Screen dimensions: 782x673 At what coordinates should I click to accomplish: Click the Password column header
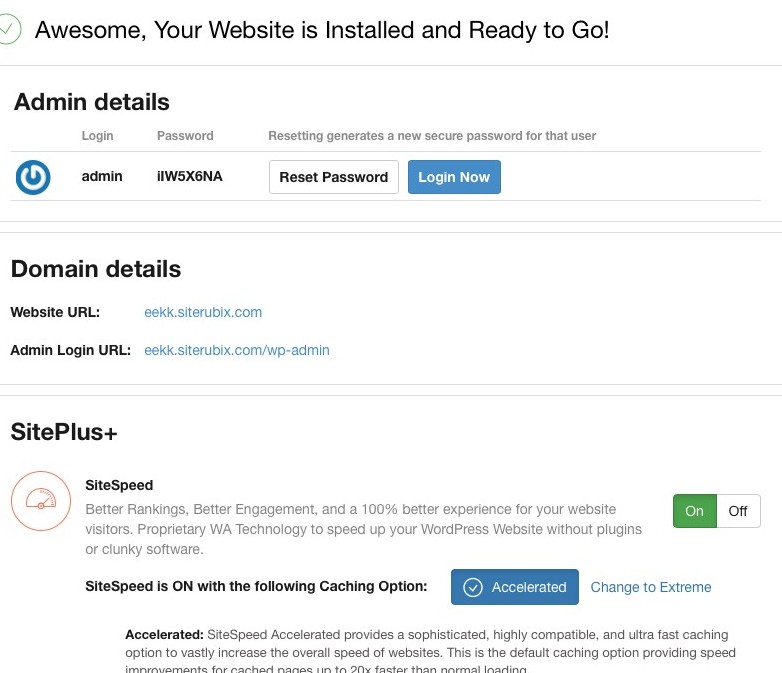click(x=185, y=136)
